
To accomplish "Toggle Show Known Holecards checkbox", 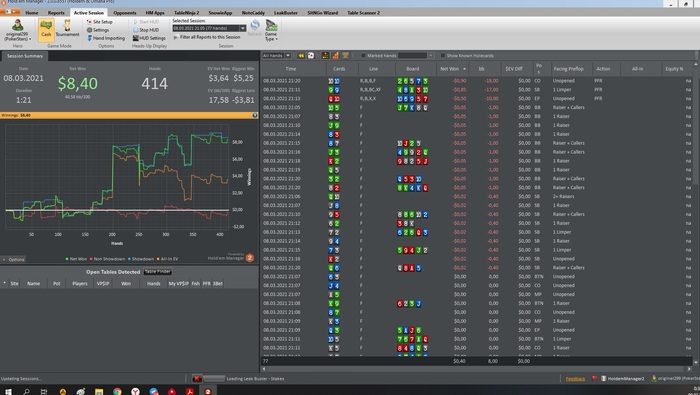I will pos(442,56).
